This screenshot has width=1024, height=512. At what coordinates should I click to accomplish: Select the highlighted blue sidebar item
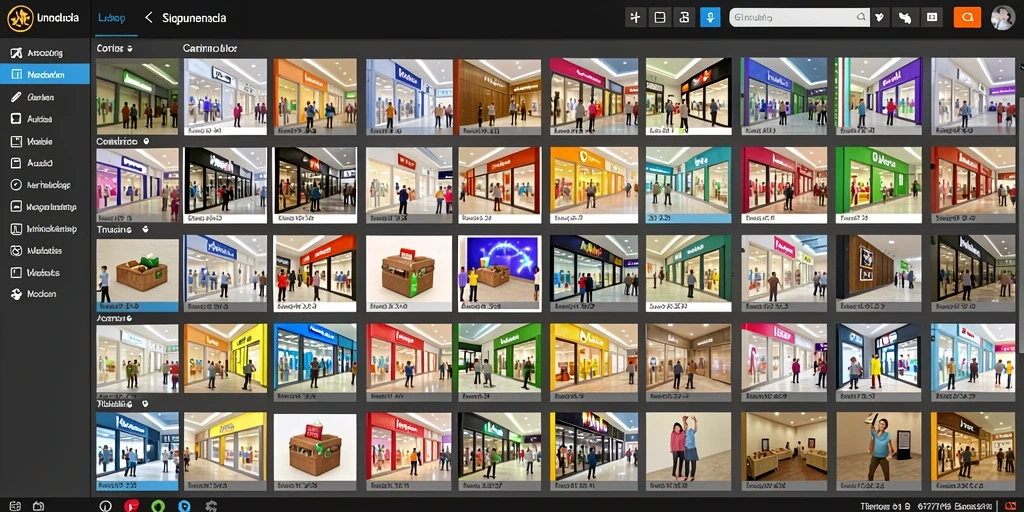[x=45, y=74]
